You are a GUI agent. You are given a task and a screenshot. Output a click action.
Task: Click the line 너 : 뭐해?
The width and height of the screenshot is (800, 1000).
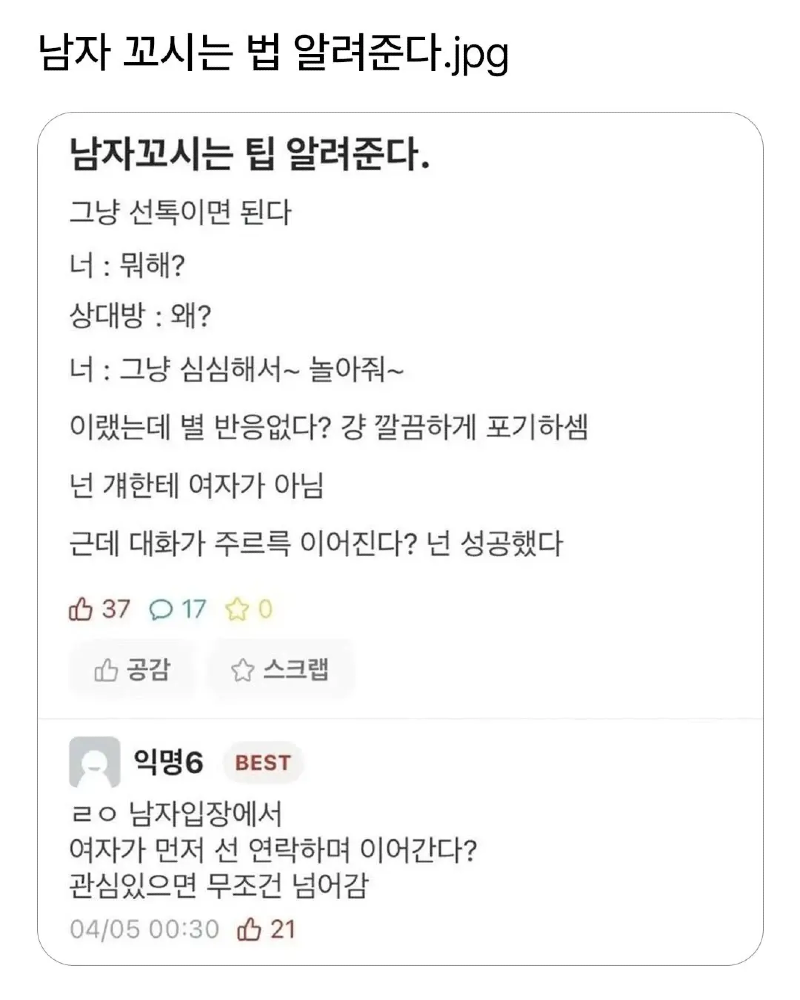click(x=128, y=267)
